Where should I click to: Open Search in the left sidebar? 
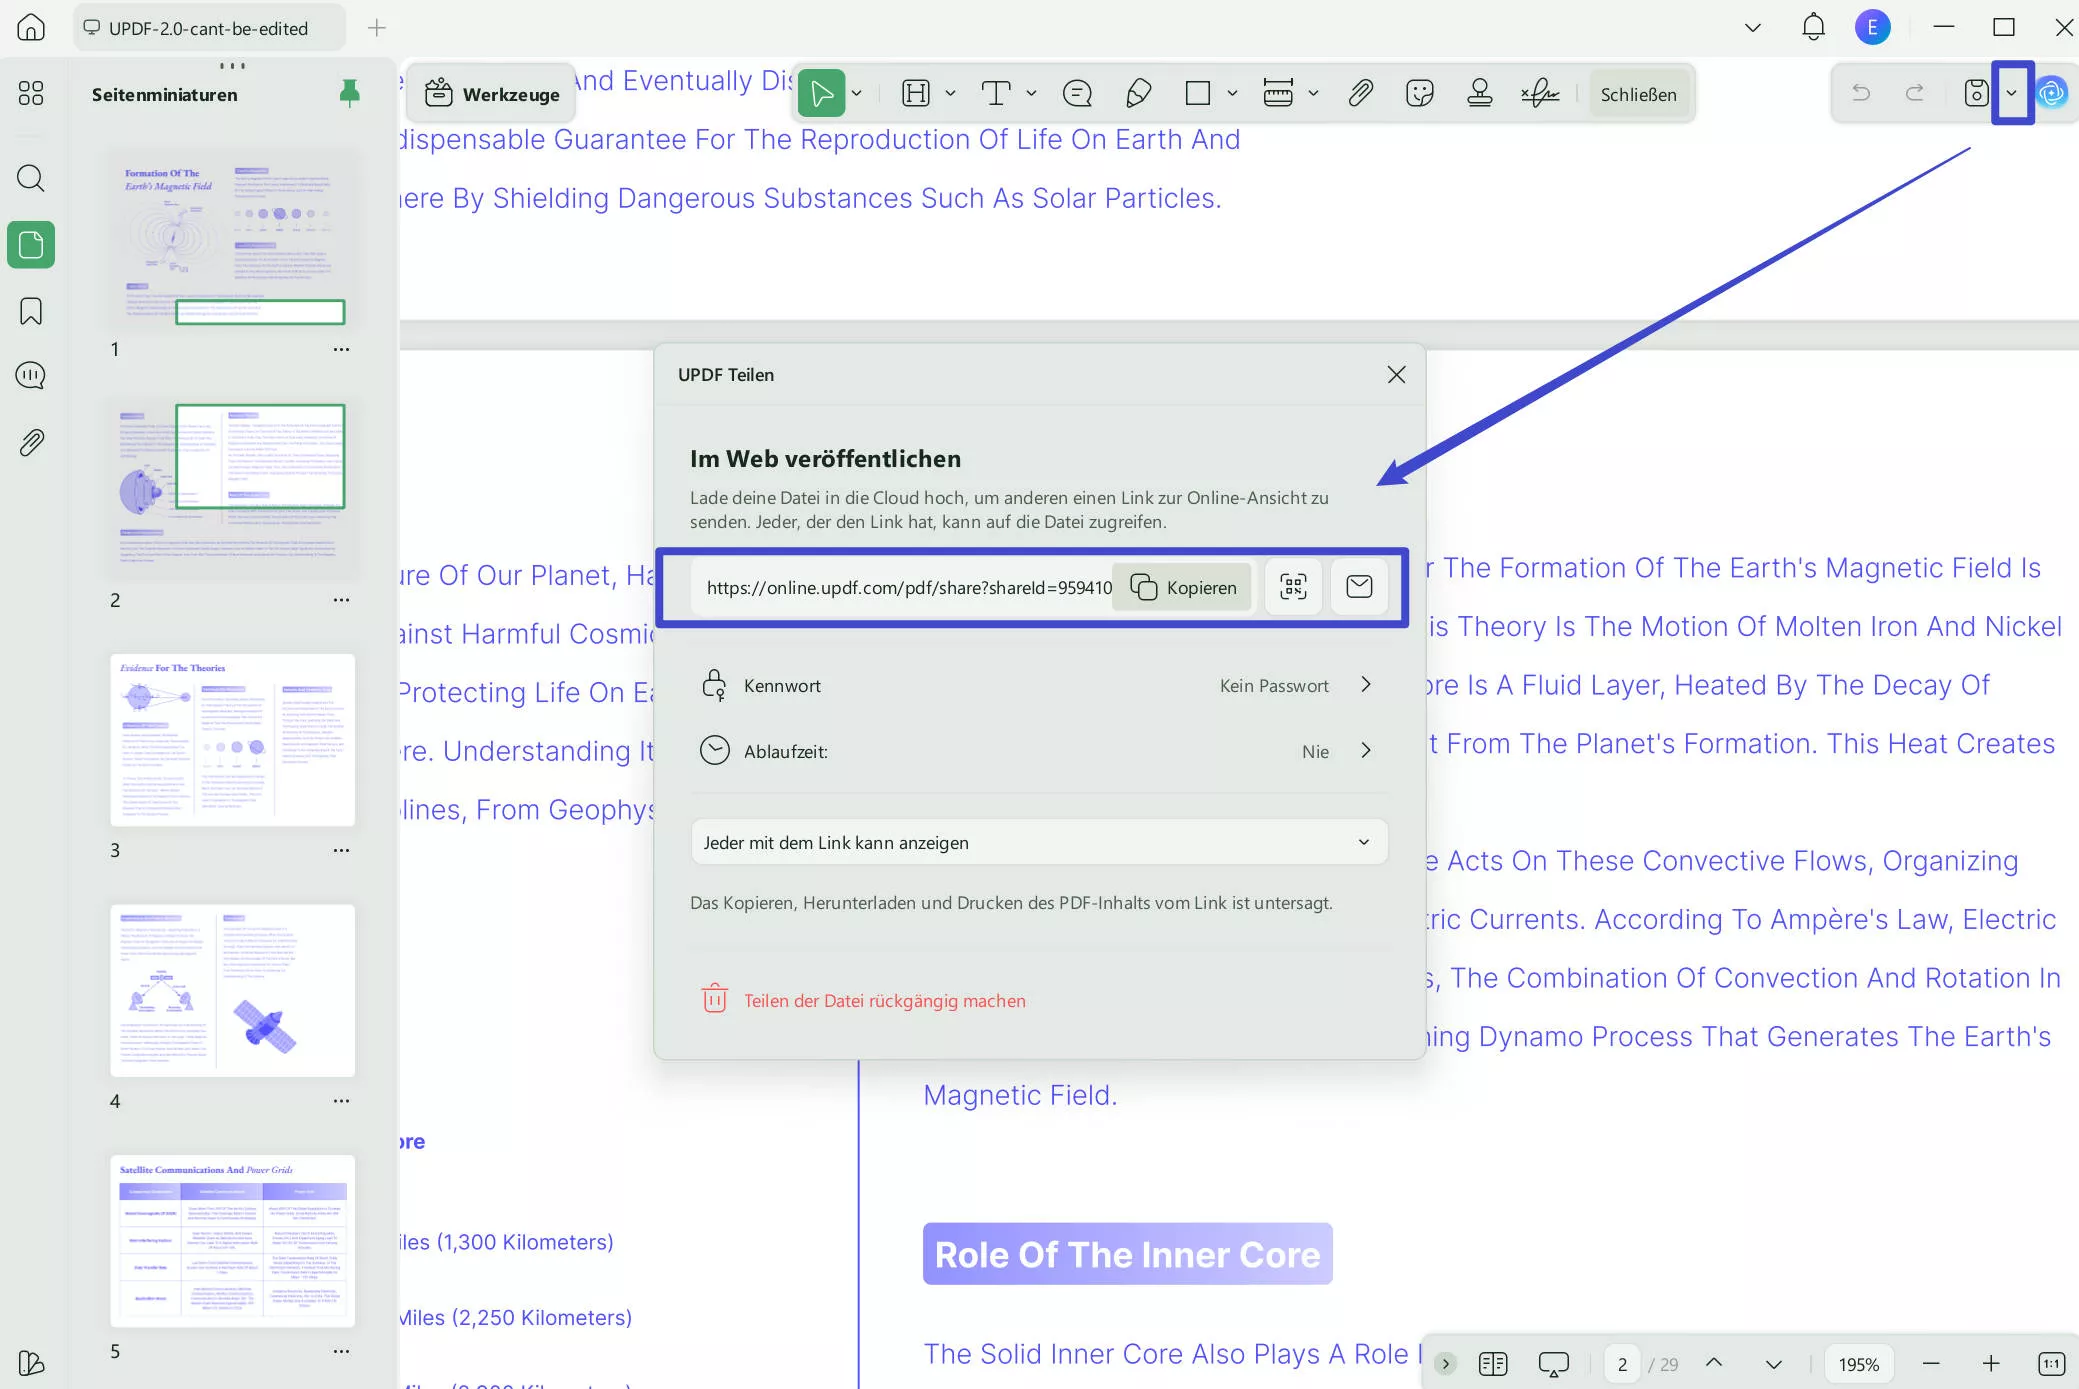point(30,178)
